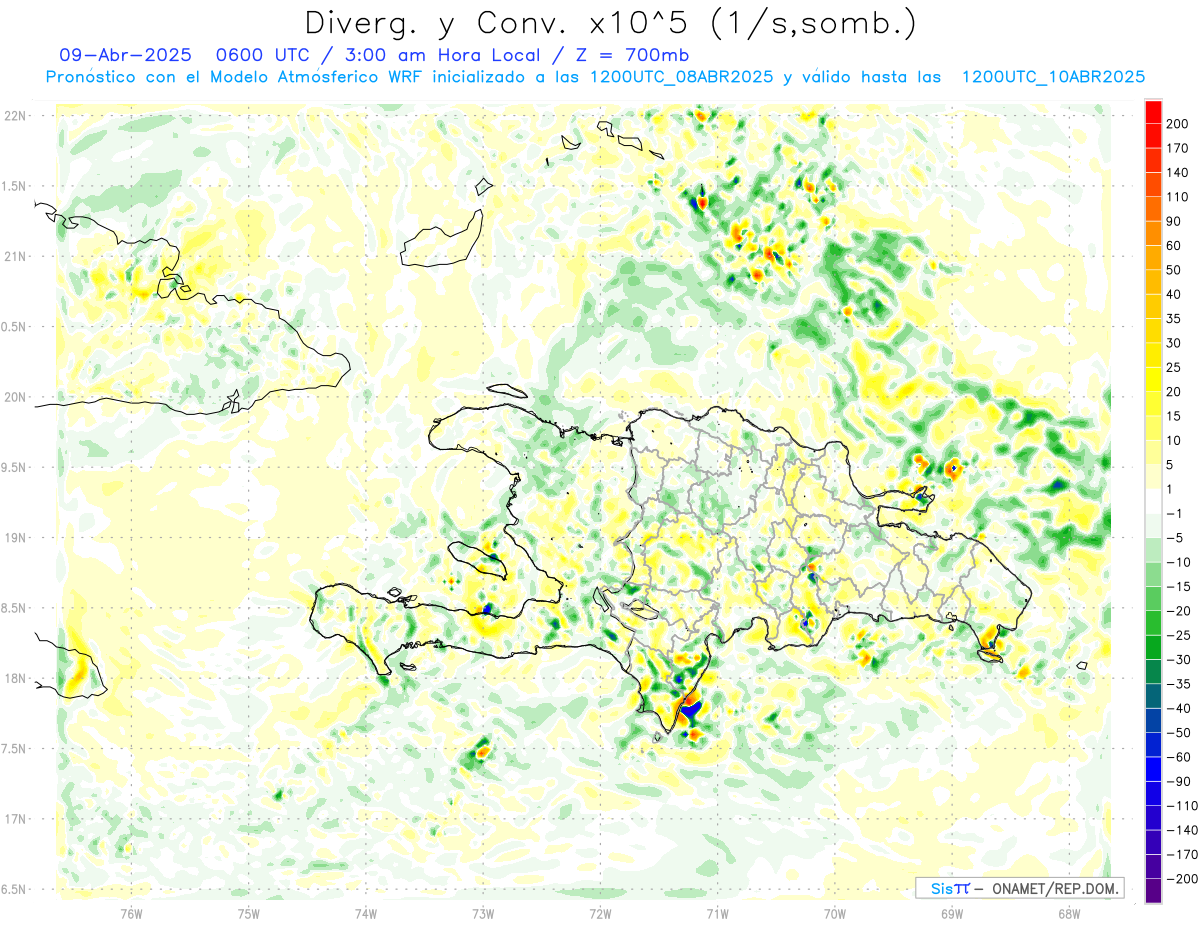Screen dimensions: 1200x927
Task: Click the colorbar segment between -60 and -90
Action: pos(1154,769)
